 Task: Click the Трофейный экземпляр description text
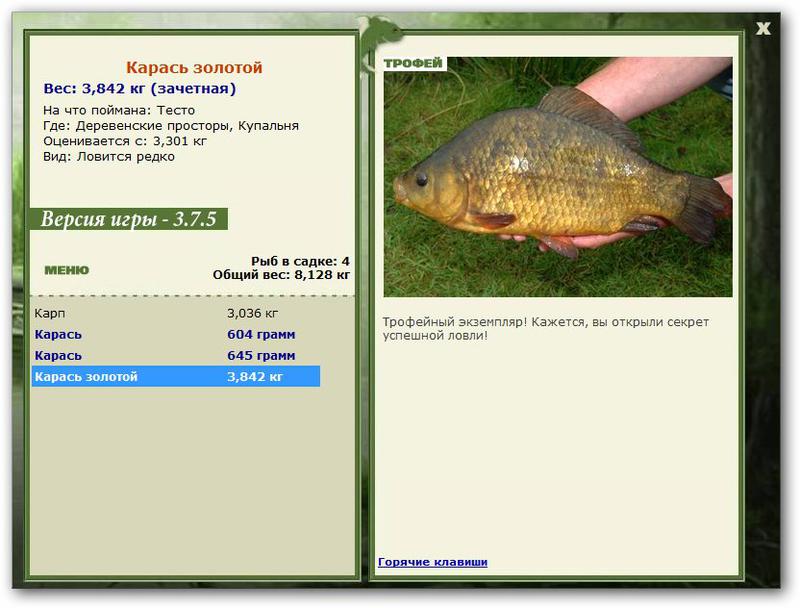click(545, 329)
